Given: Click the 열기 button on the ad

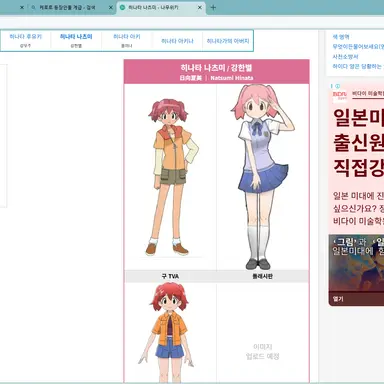Looking at the screenshot, I should (x=338, y=299).
